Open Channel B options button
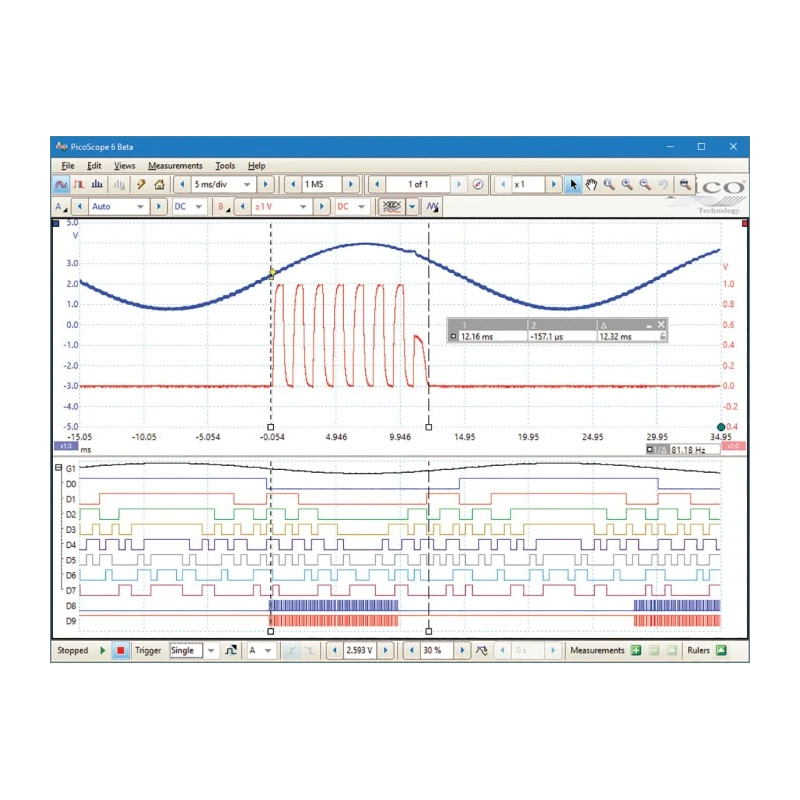This screenshot has height=800, width=800. [223, 207]
